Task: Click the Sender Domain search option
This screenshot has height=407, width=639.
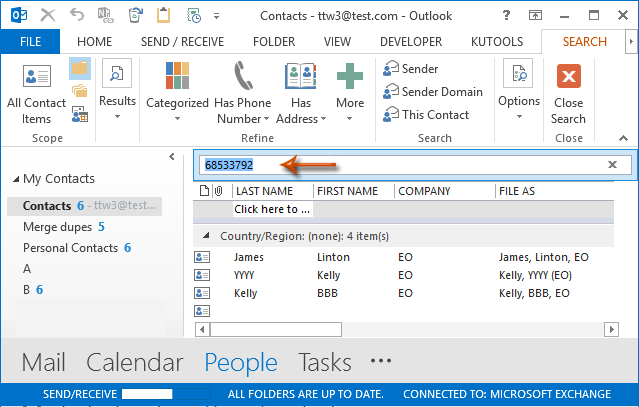Action: coord(433,92)
